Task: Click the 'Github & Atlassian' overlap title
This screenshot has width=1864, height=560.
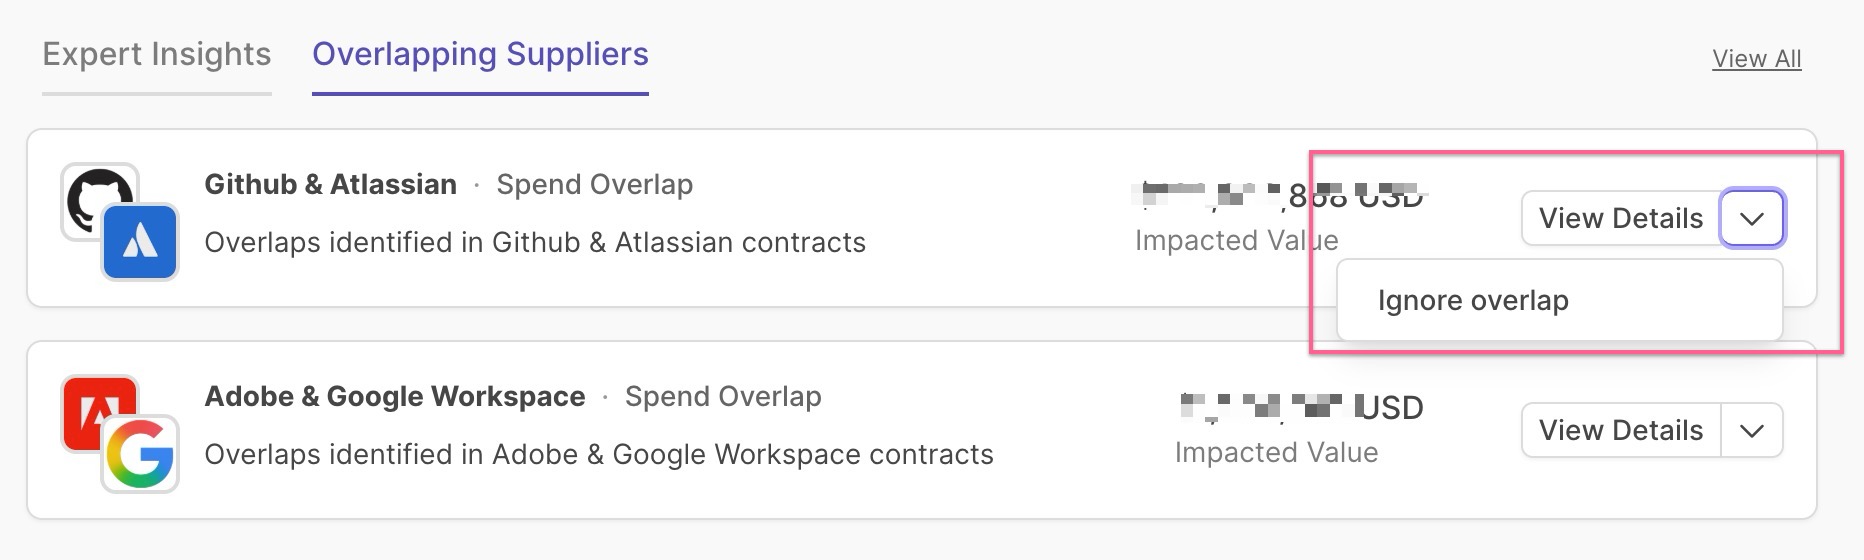Action: [x=330, y=184]
